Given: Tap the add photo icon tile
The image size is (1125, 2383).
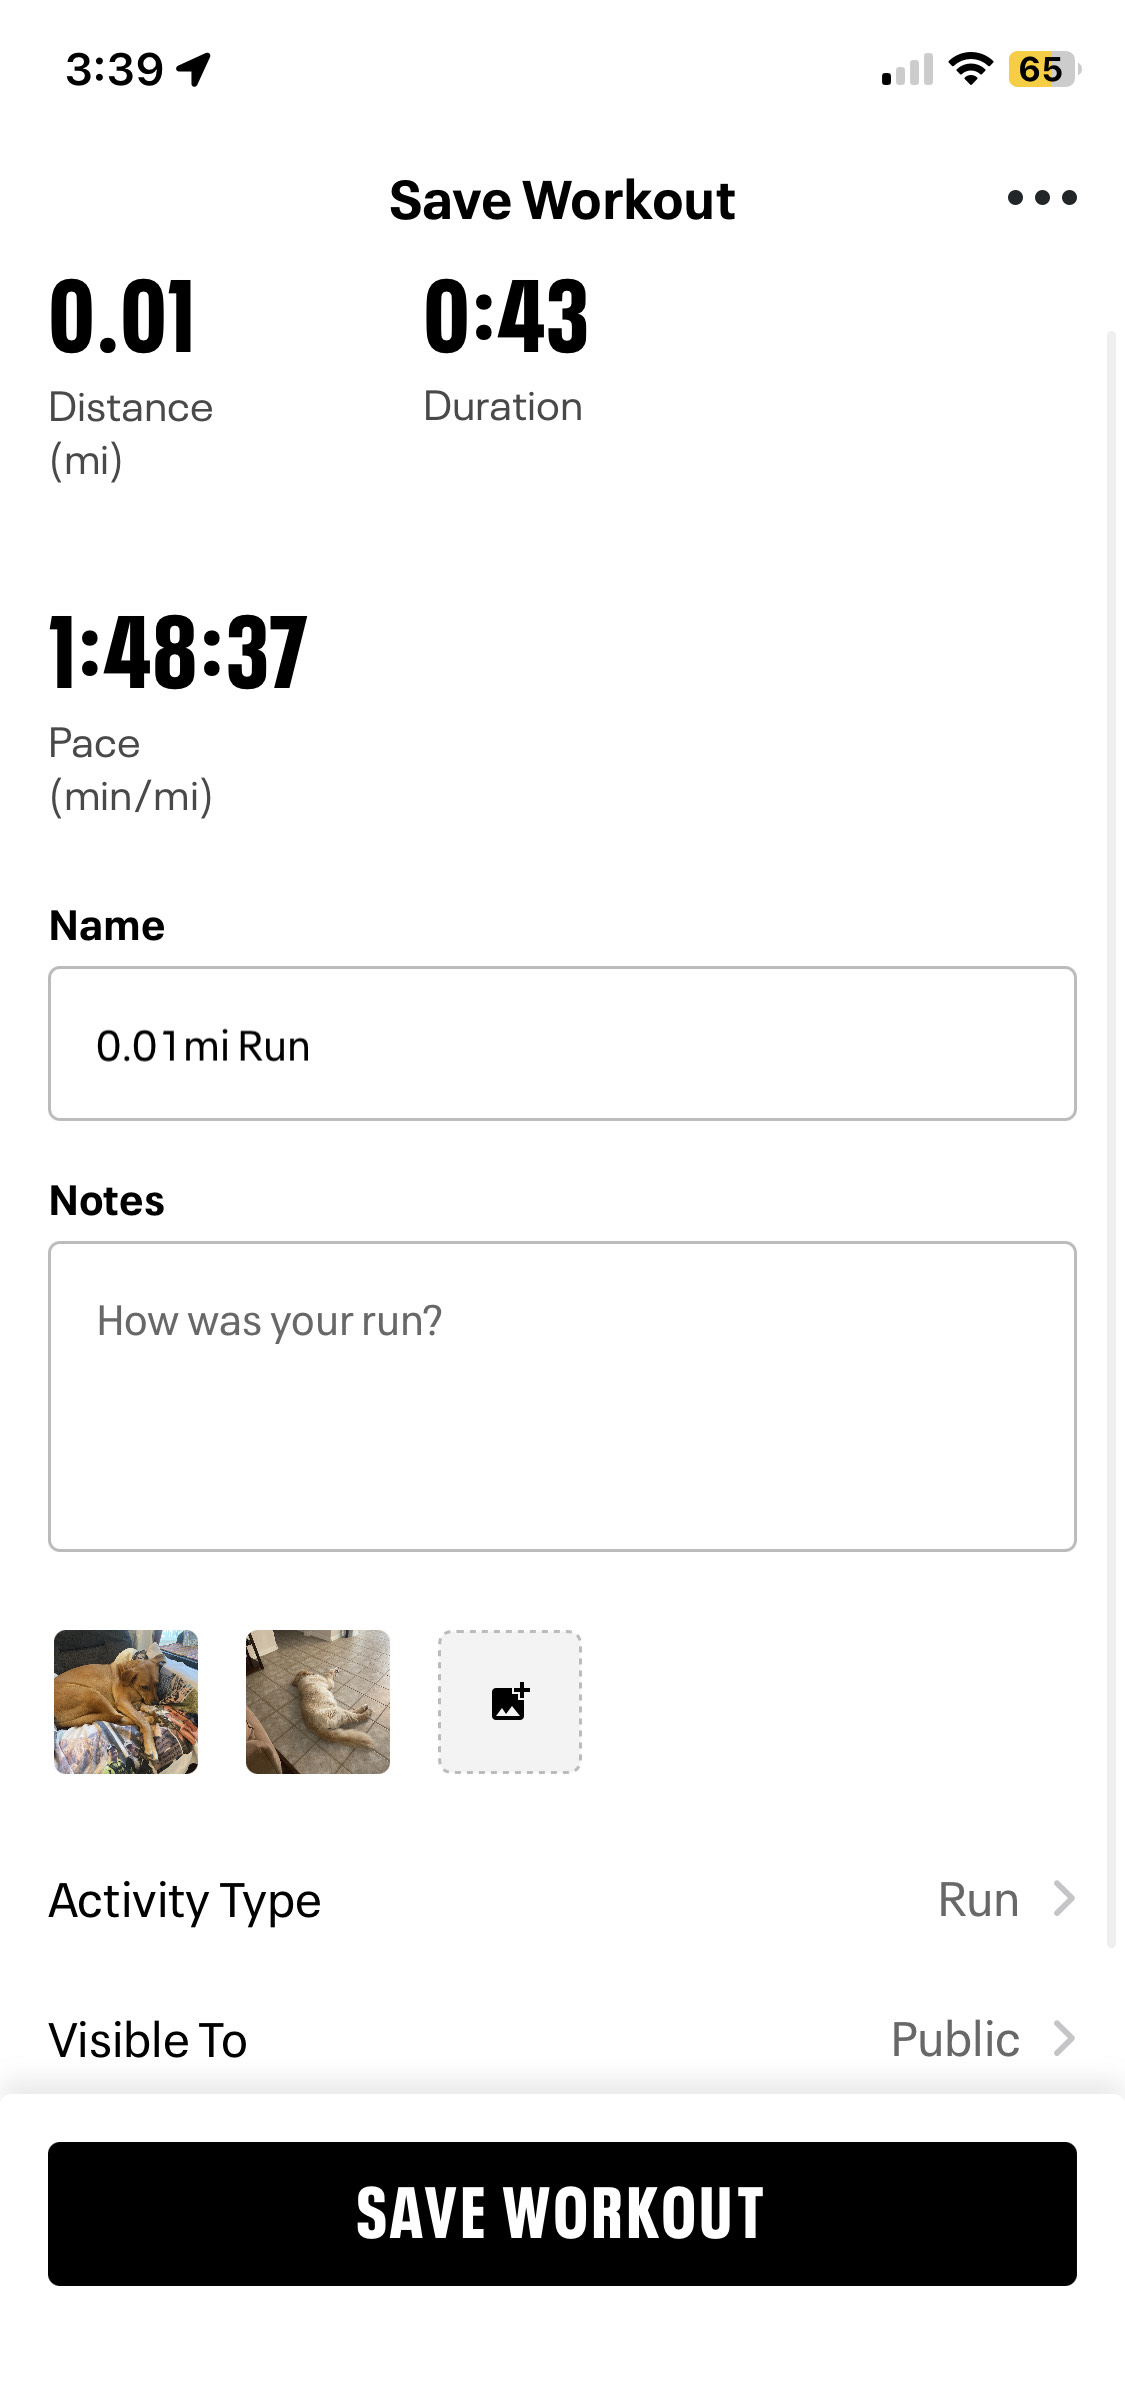Looking at the screenshot, I should (x=510, y=1702).
